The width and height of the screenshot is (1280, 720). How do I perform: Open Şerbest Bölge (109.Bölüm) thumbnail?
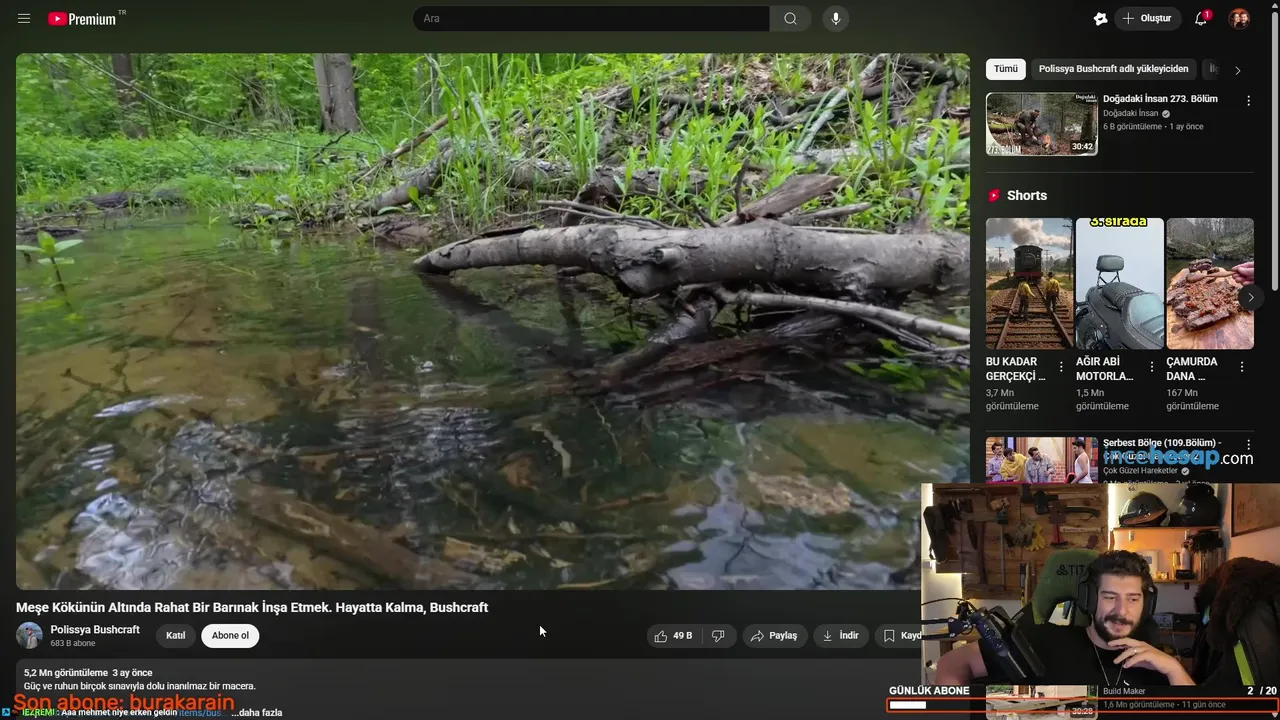click(1042, 460)
